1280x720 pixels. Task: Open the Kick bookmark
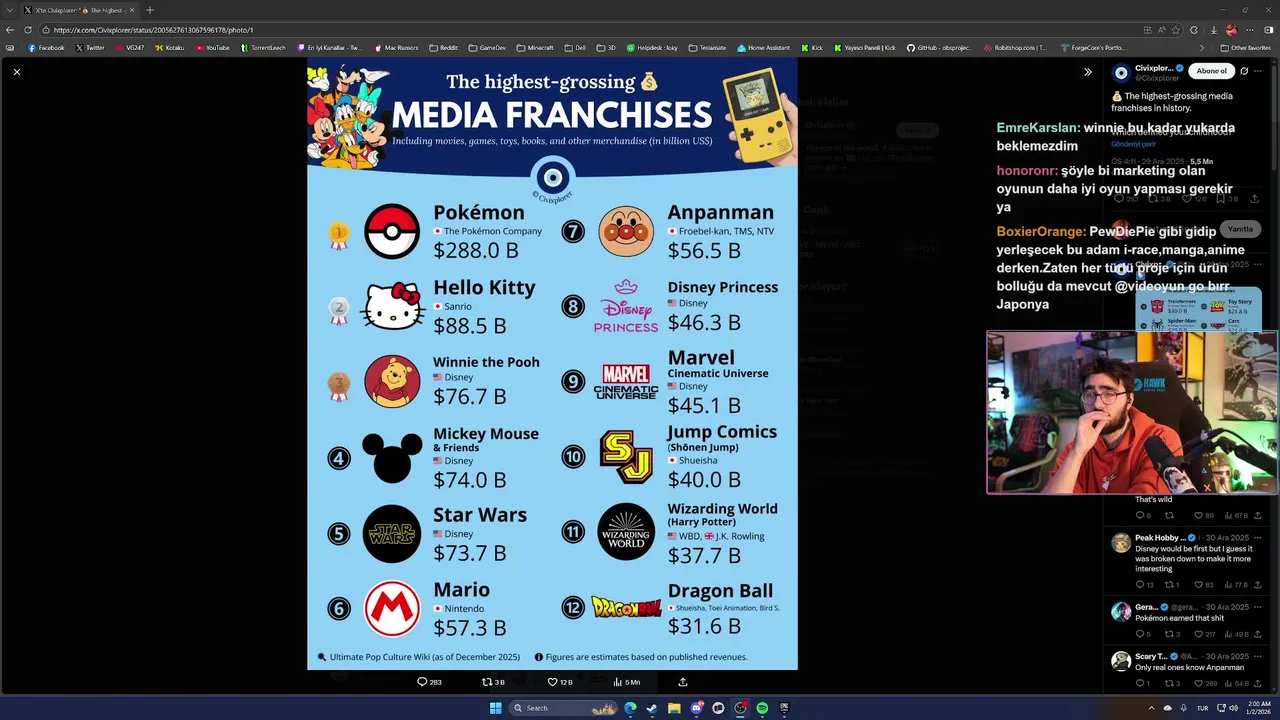(812, 47)
